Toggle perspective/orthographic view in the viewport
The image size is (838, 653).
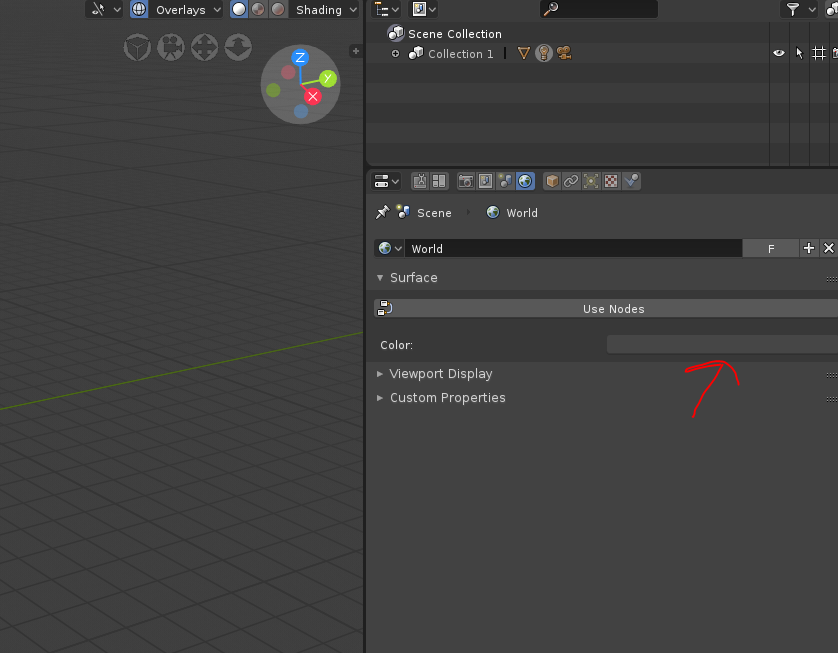coord(137,48)
